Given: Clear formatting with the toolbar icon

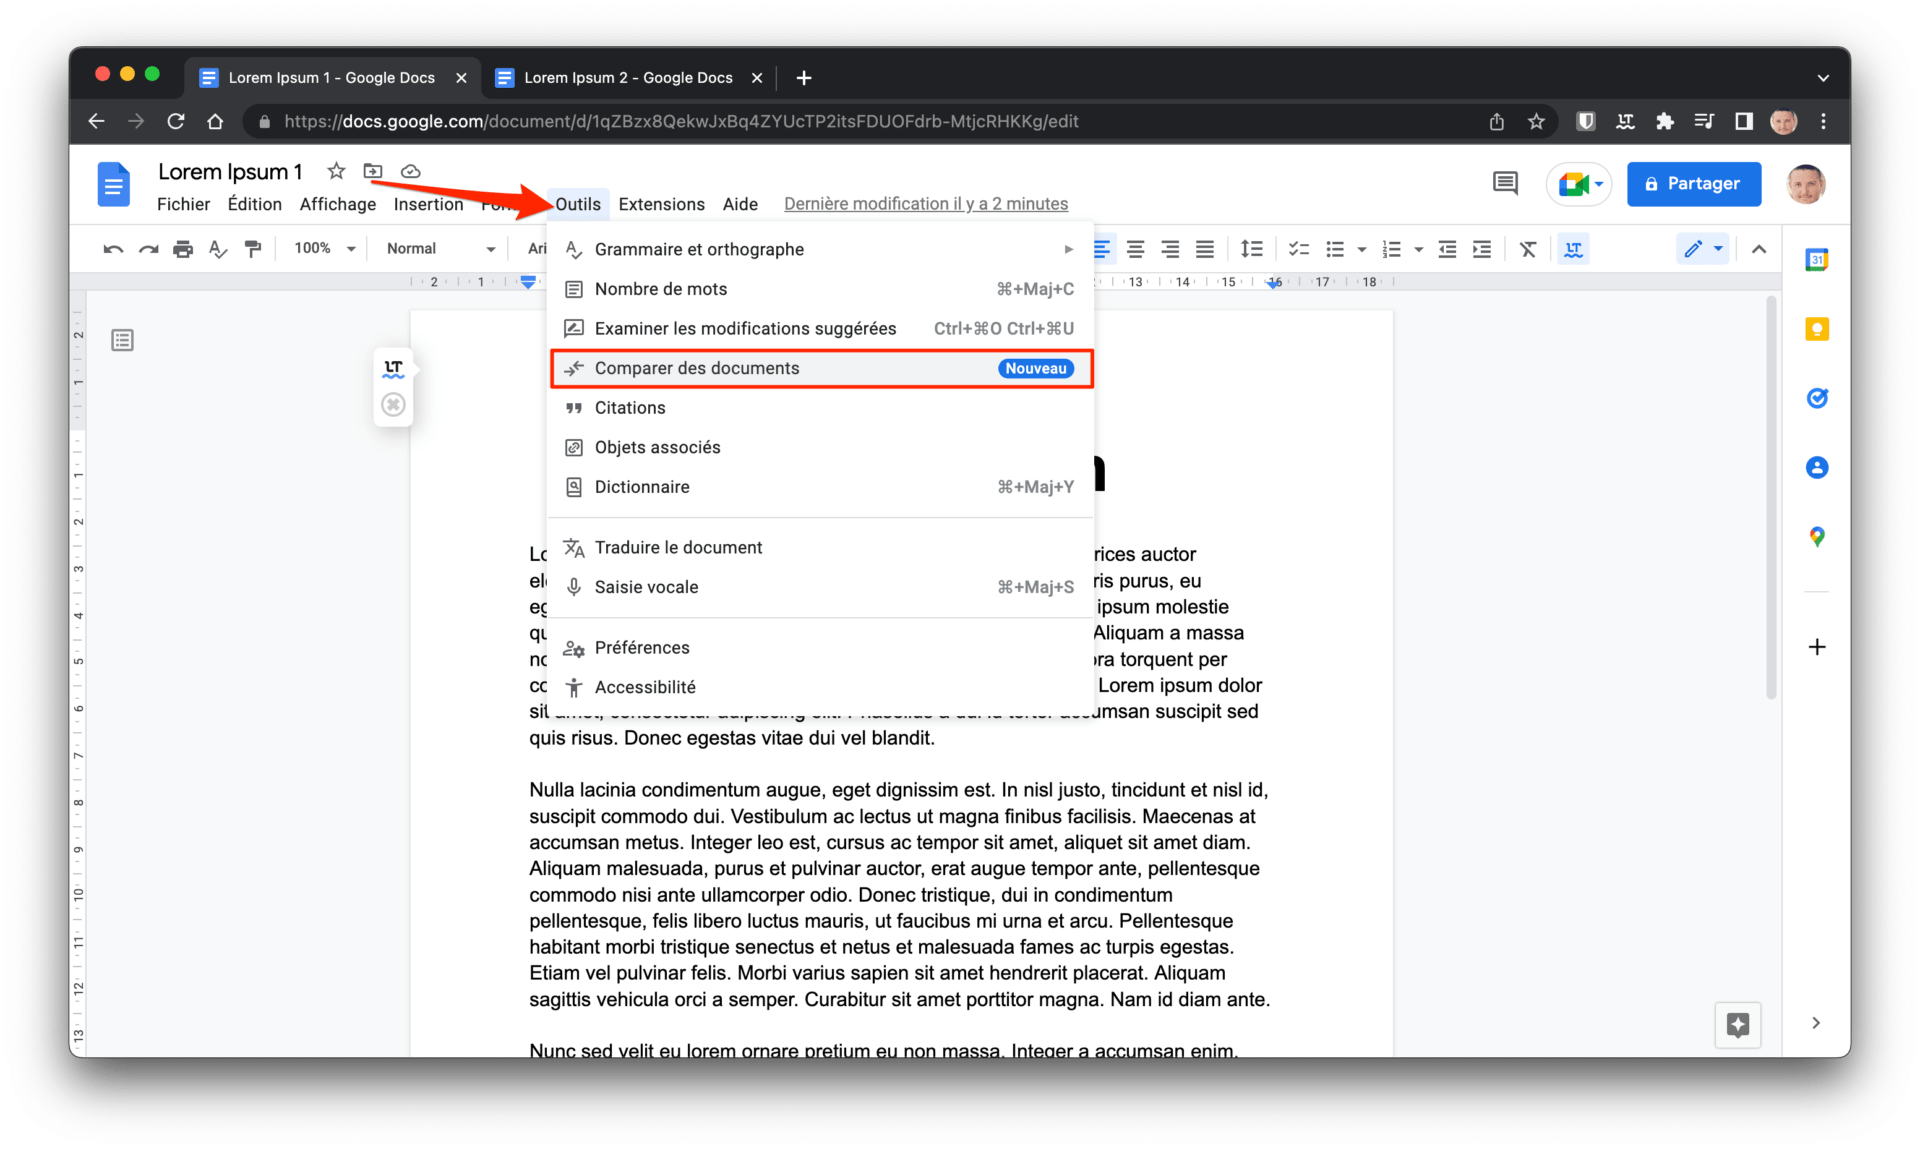Looking at the screenshot, I should tap(1528, 248).
